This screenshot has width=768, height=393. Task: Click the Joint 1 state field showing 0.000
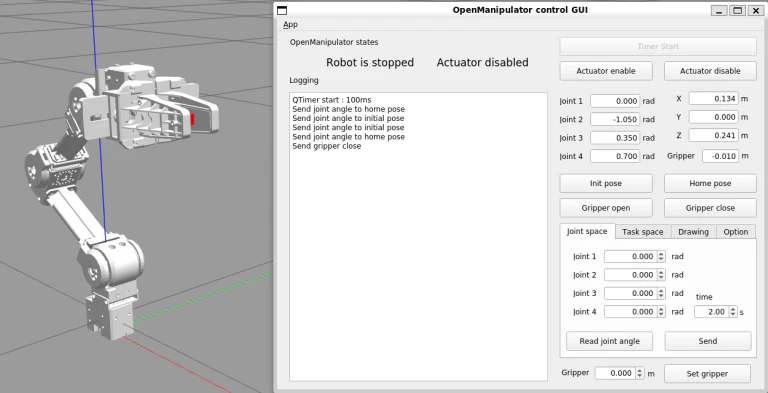615,101
